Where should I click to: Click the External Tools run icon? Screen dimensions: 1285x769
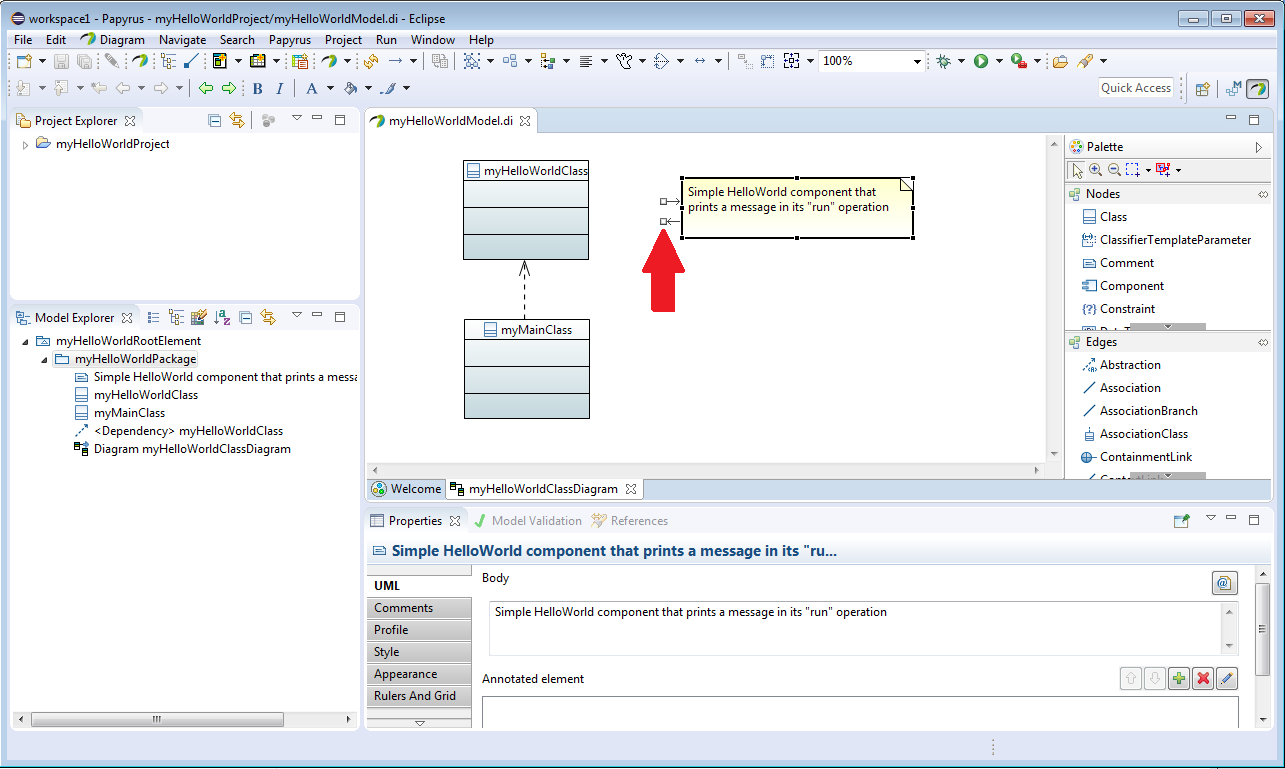1018,61
